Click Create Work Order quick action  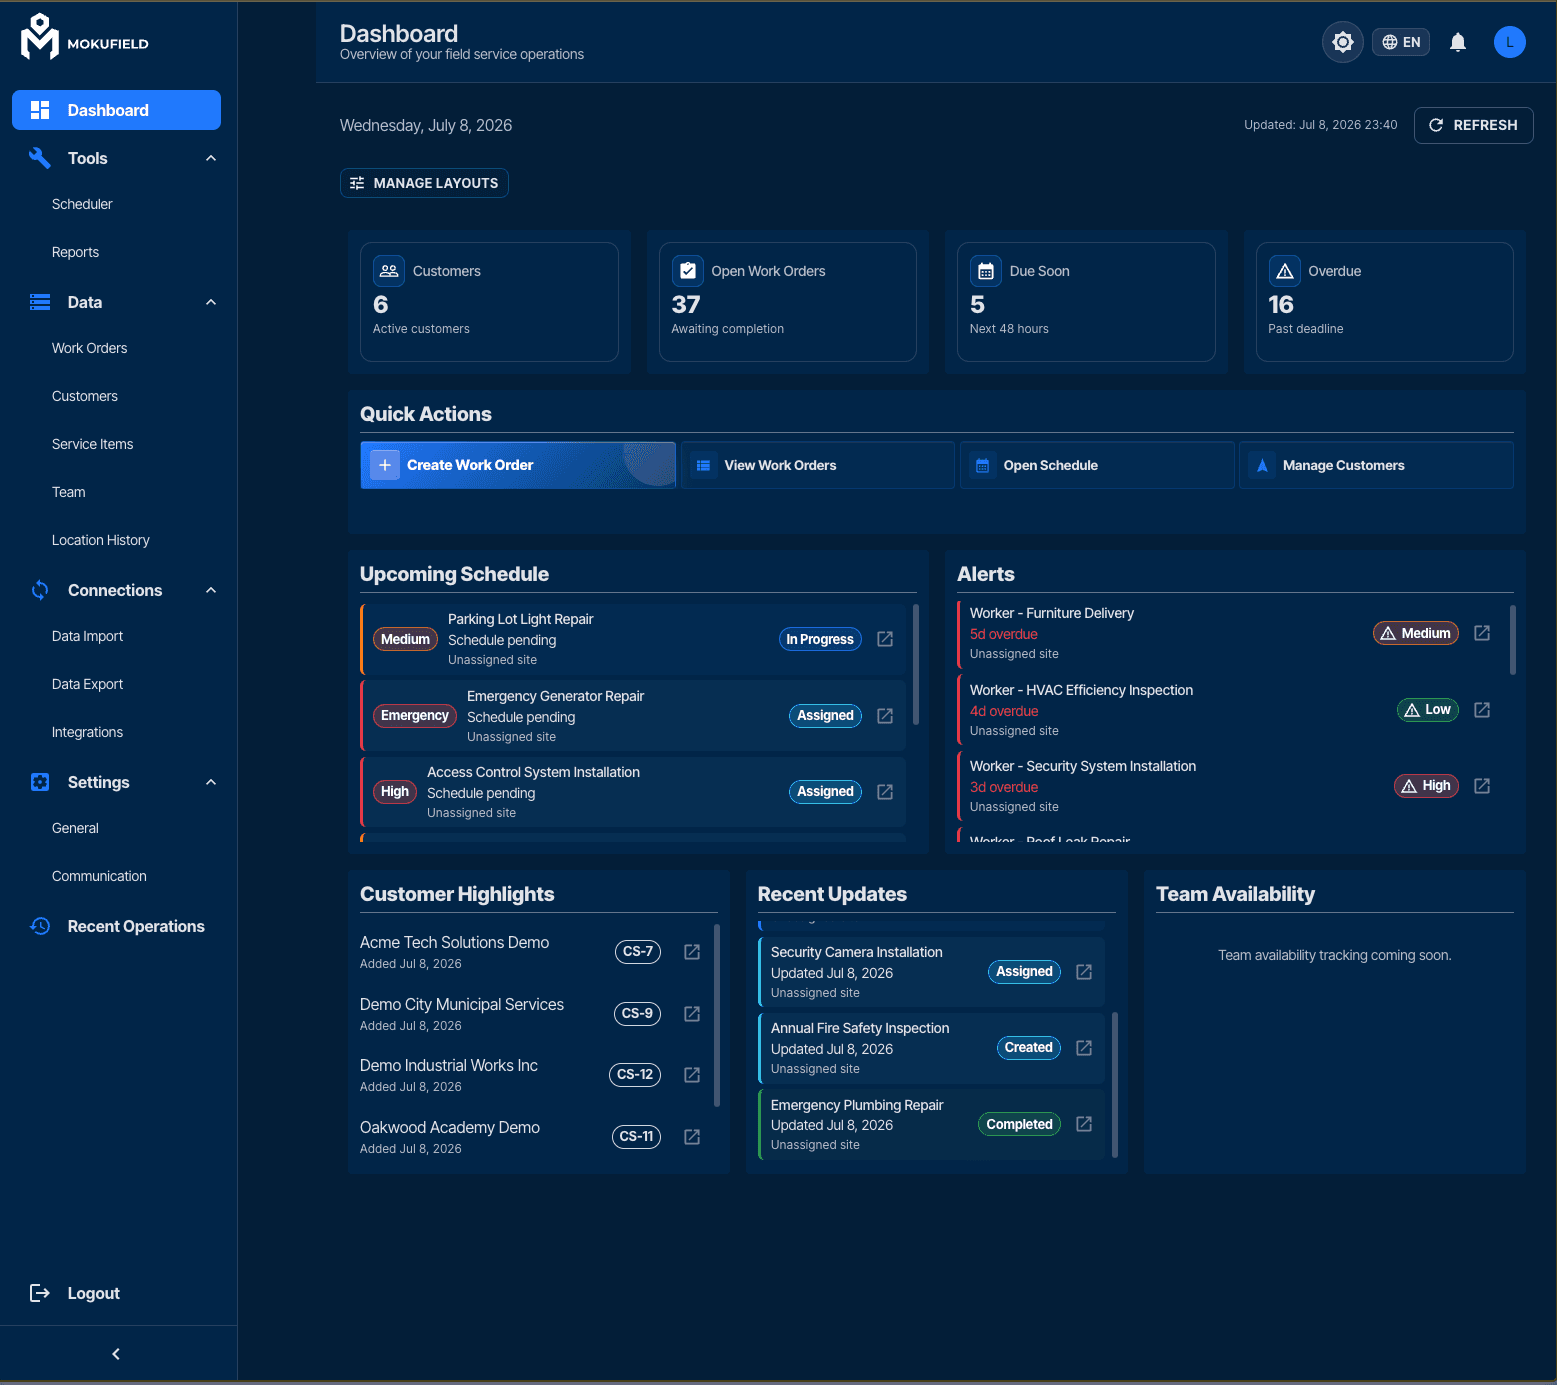coord(518,465)
